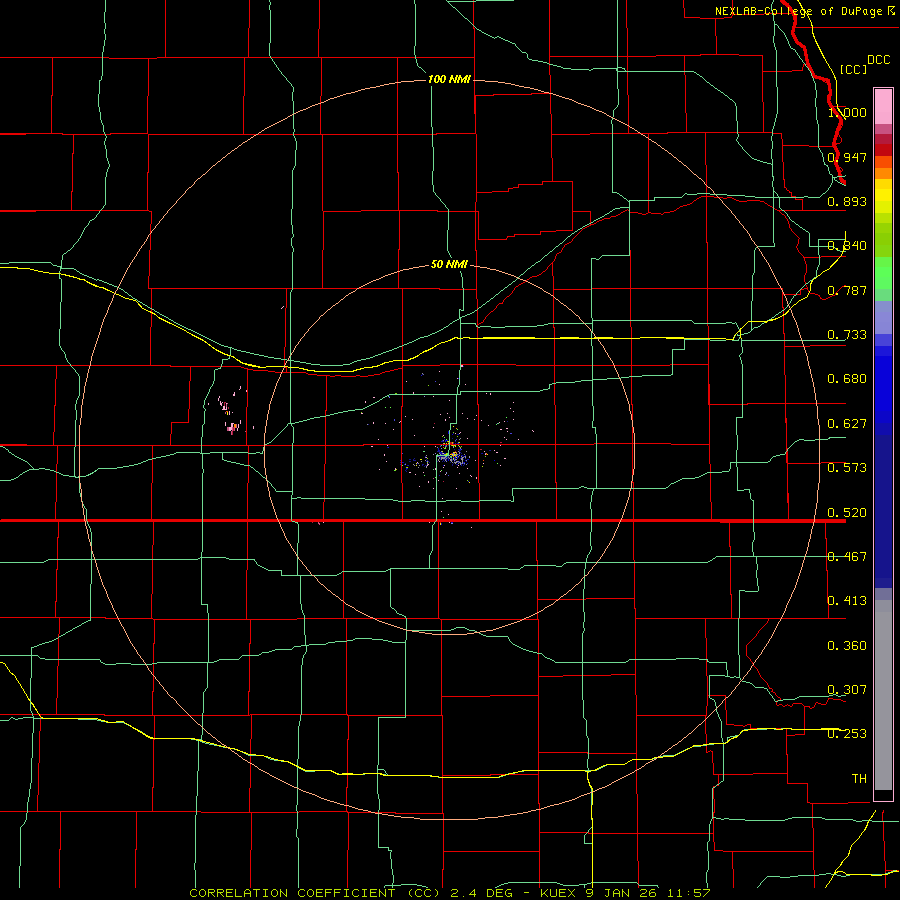The width and height of the screenshot is (900, 900).
Task: Click the 0.413 scale value
Action: tap(847, 601)
